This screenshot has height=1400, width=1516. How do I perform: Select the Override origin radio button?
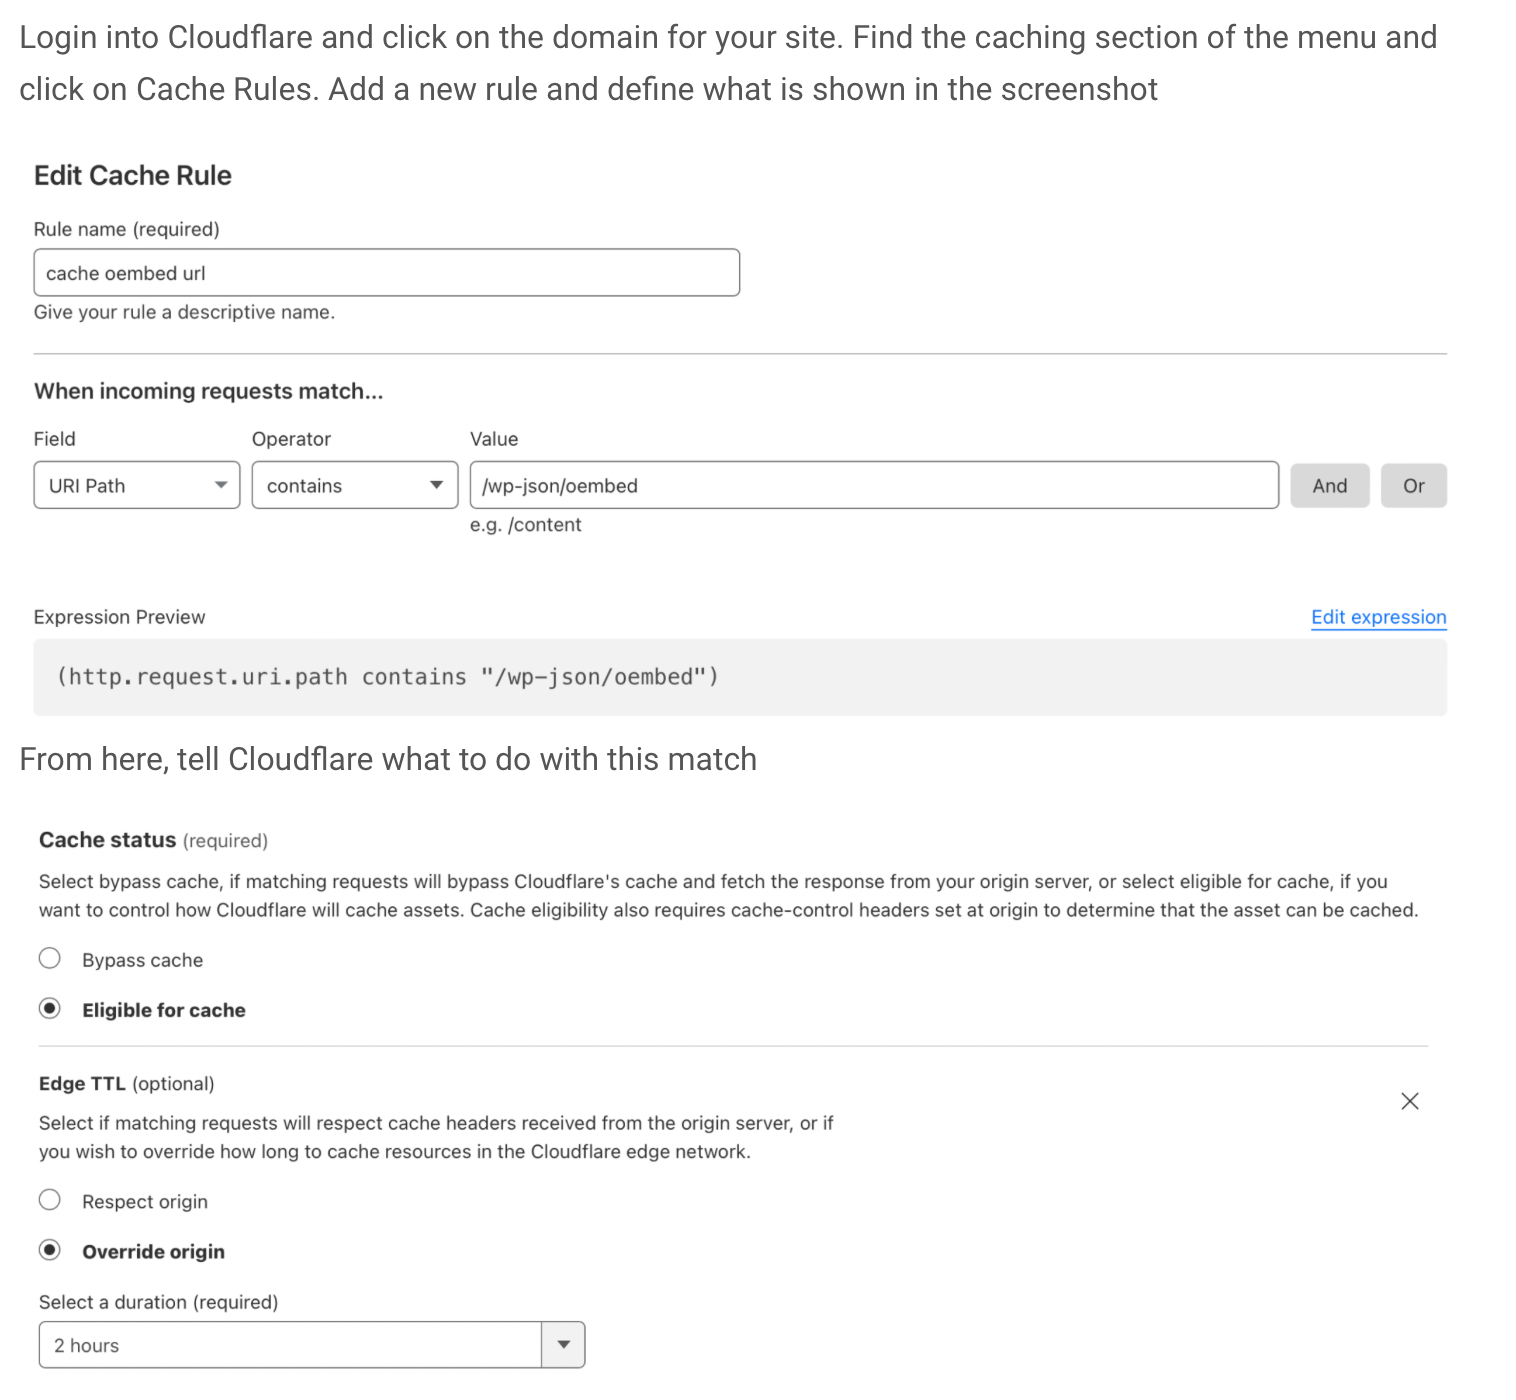point(50,1250)
